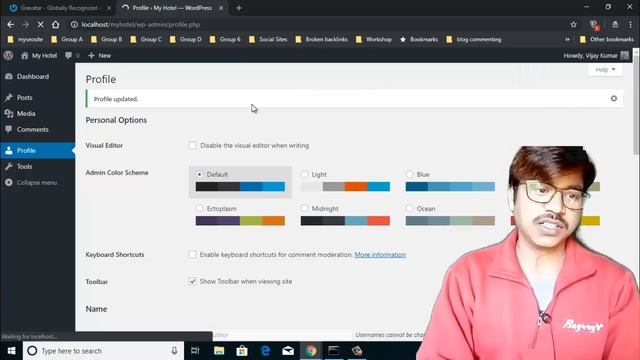This screenshot has width=640, height=360.
Task: Open Profile menu in sidebar
Action: click(38, 151)
